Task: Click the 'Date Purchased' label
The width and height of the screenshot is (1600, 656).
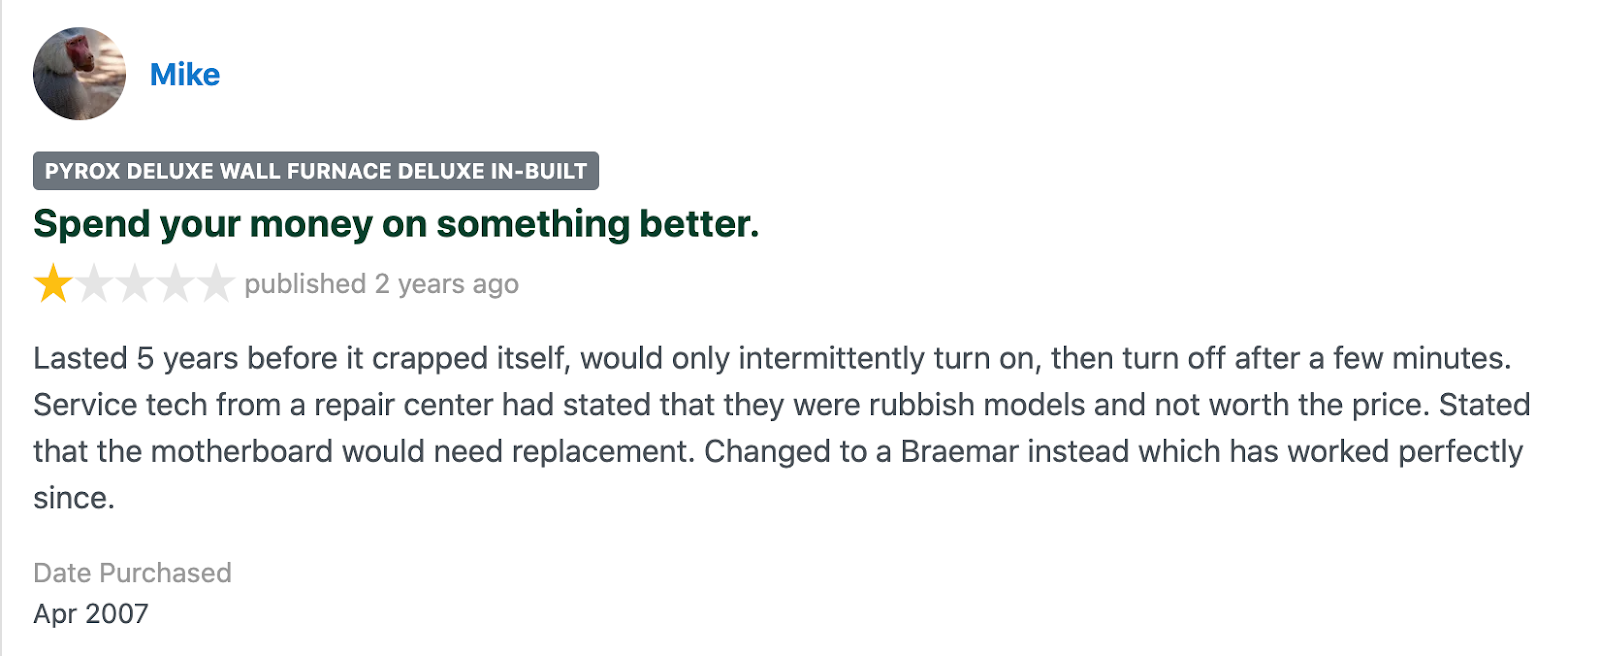Action: point(132,573)
